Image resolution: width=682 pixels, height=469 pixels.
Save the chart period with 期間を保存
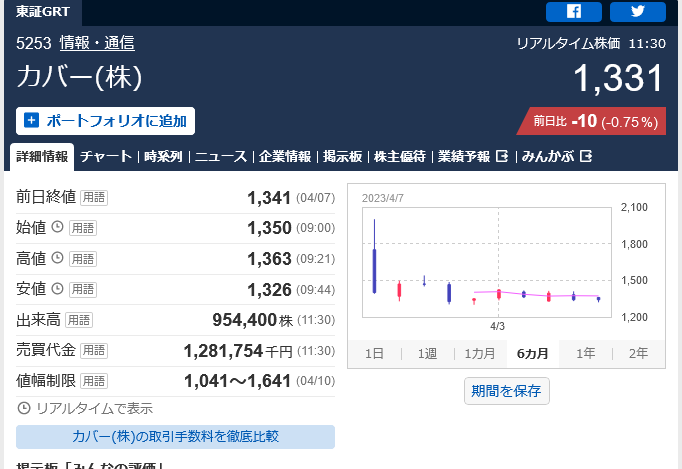507,391
